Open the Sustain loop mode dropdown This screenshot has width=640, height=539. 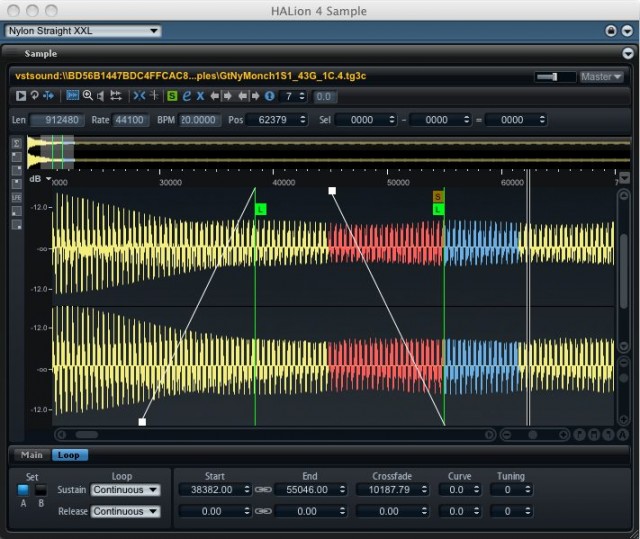coord(125,490)
